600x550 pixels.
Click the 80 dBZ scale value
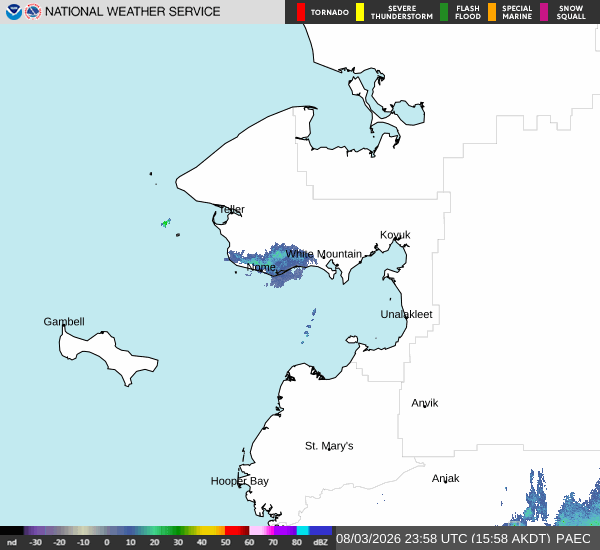297,542
